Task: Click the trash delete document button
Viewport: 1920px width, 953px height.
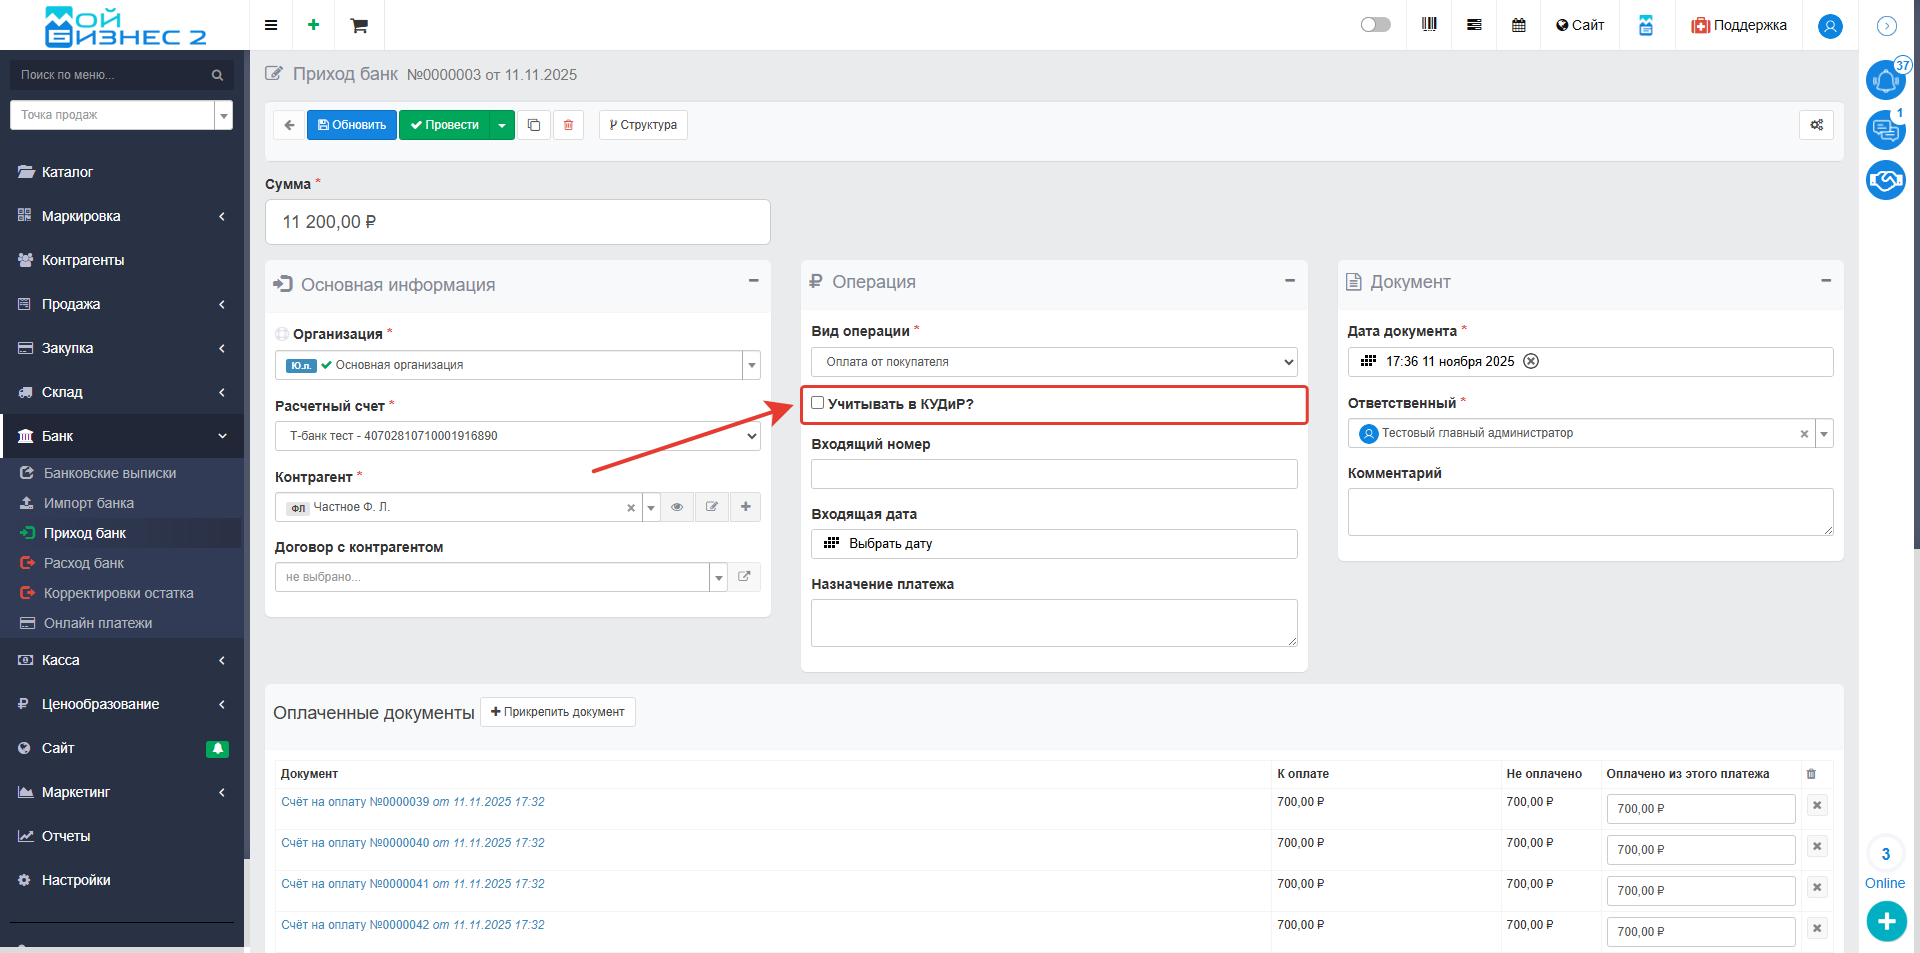Action: tap(568, 125)
